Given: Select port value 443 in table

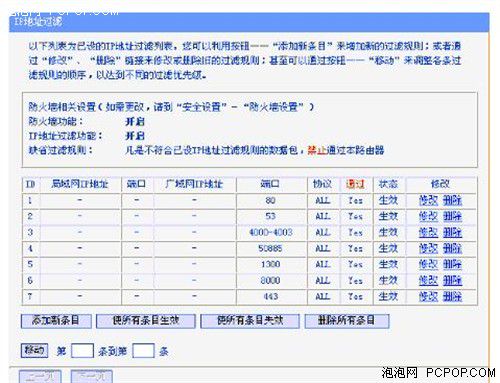Looking at the screenshot, I should pos(270,296).
